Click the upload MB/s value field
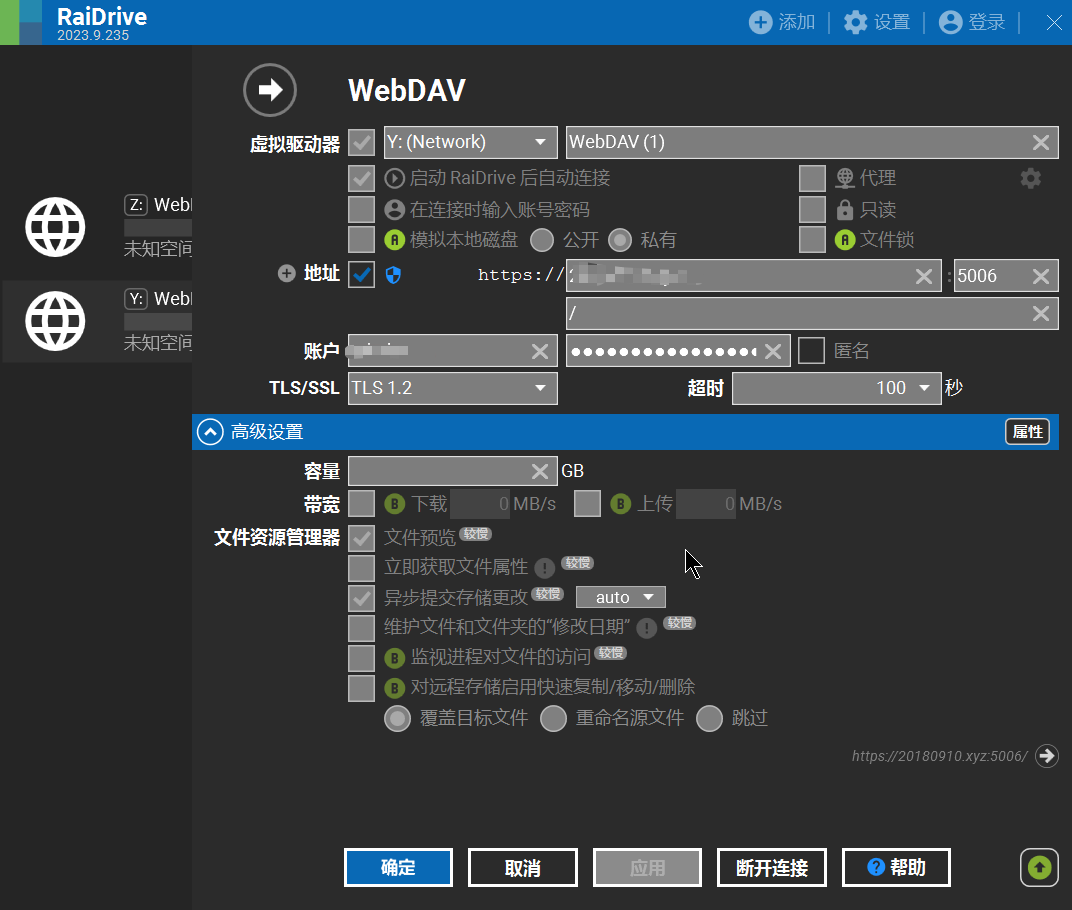Screen dimensions: 1072x910 [706, 504]
